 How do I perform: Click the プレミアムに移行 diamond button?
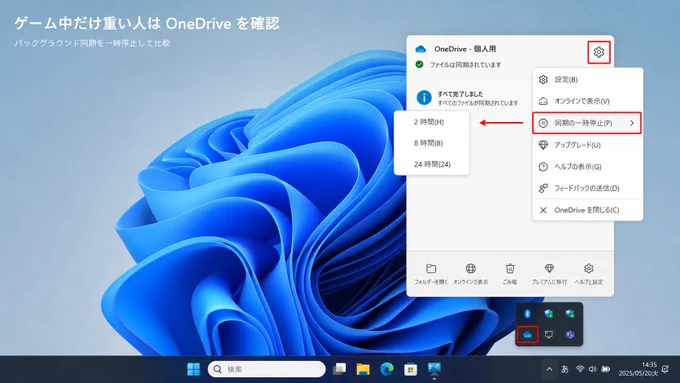(x=549, y=274)
